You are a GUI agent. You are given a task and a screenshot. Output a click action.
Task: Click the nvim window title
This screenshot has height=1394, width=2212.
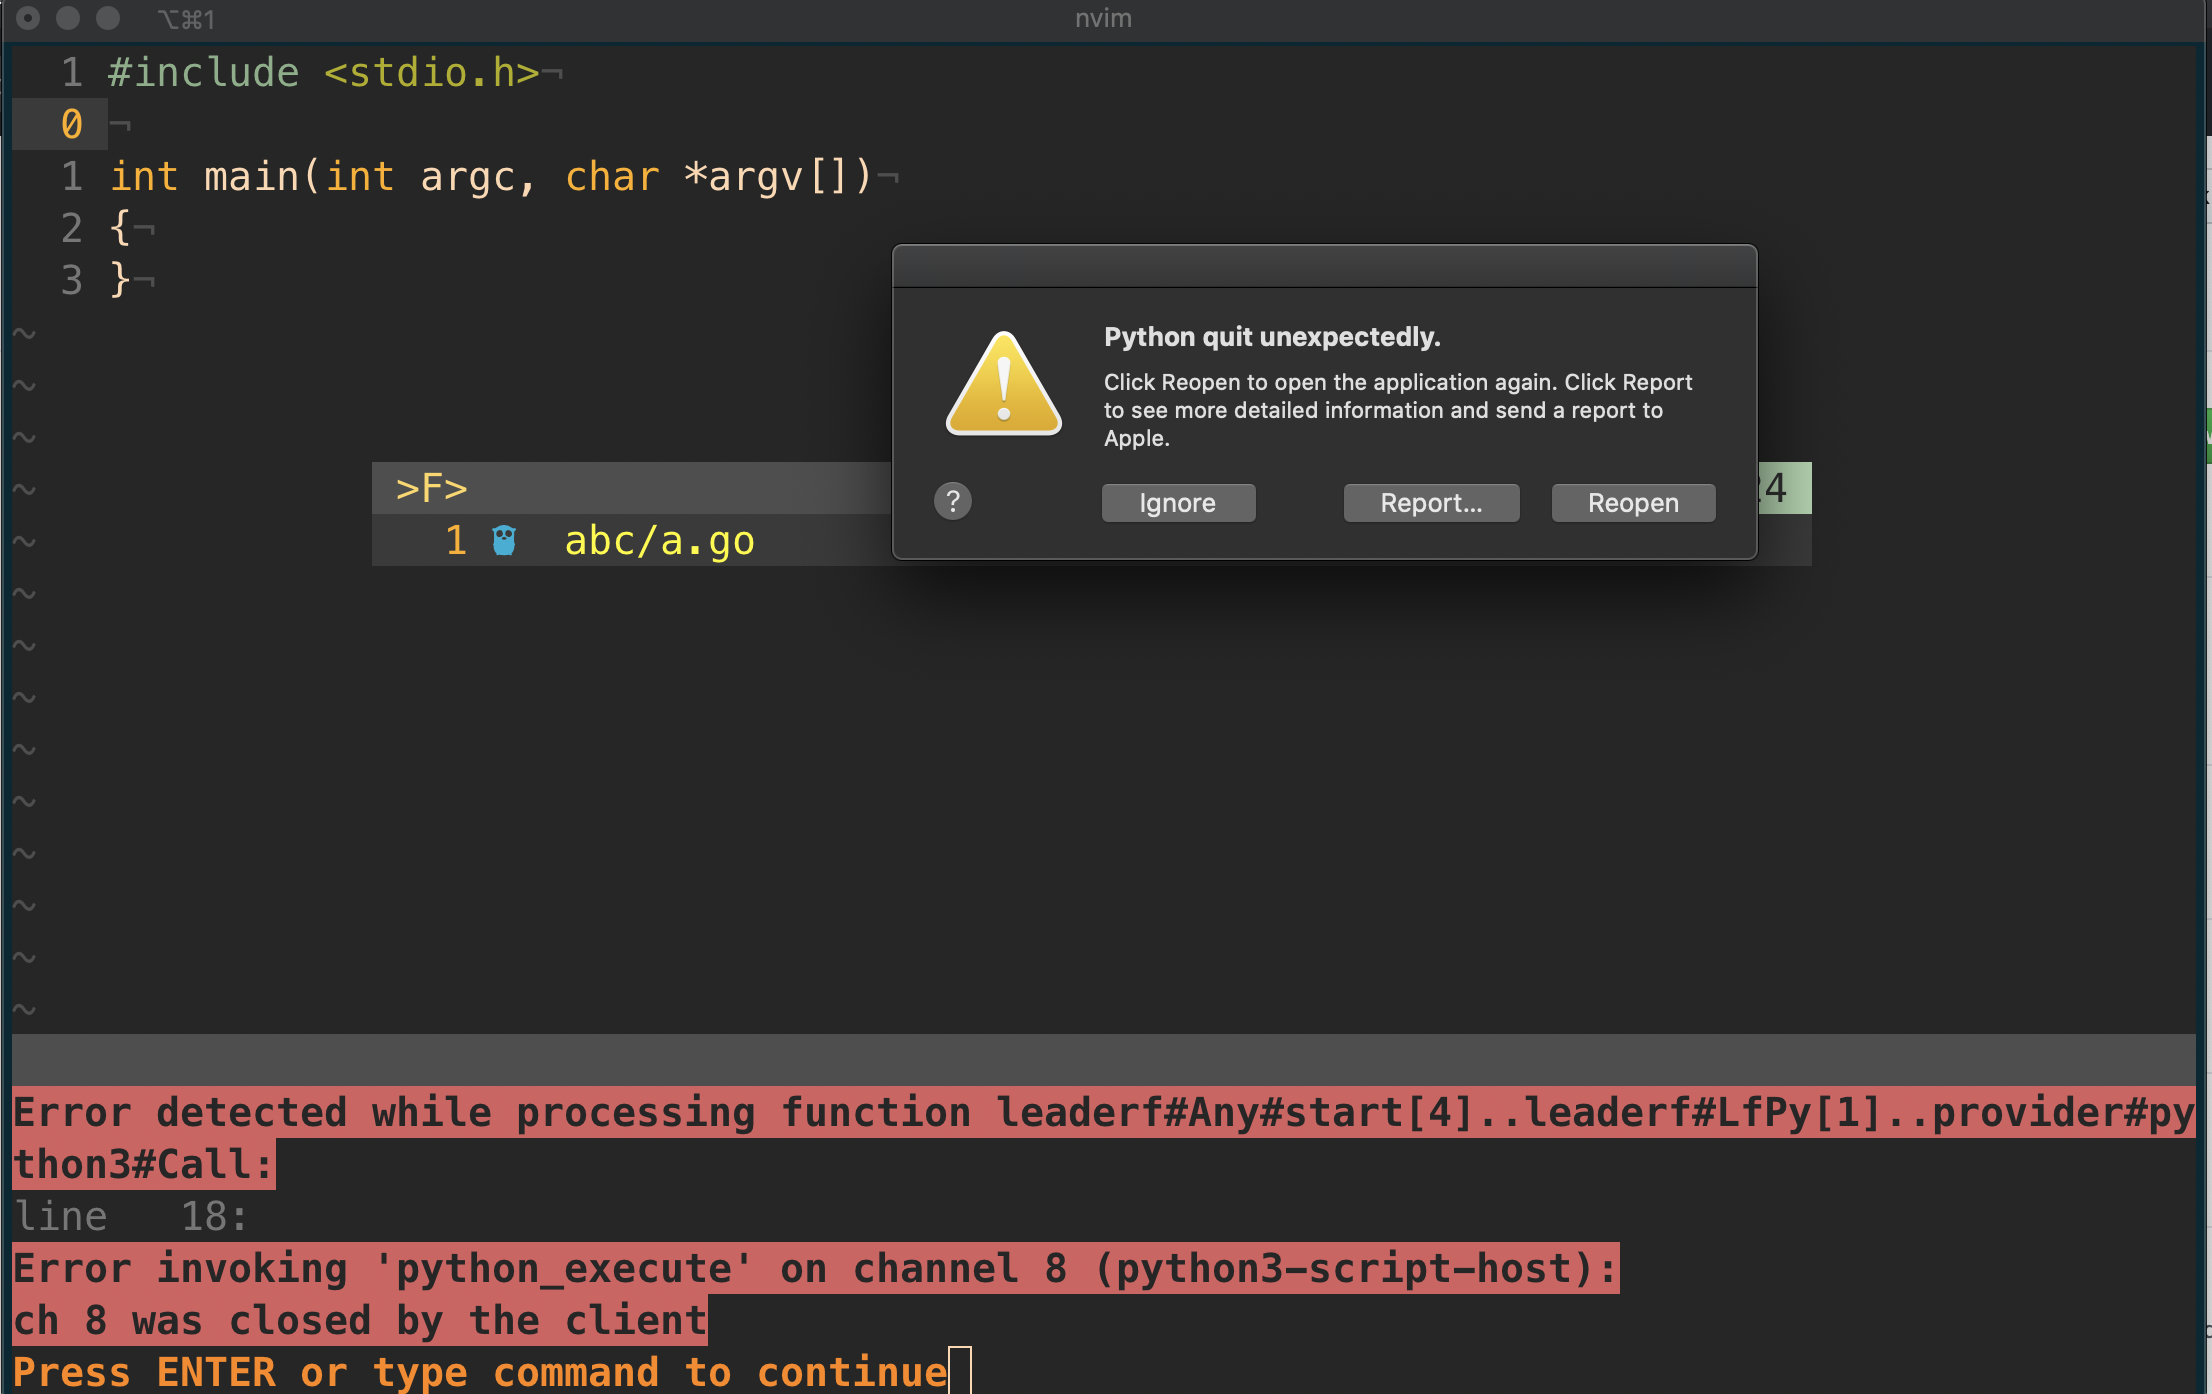(x=1103, y=17)
